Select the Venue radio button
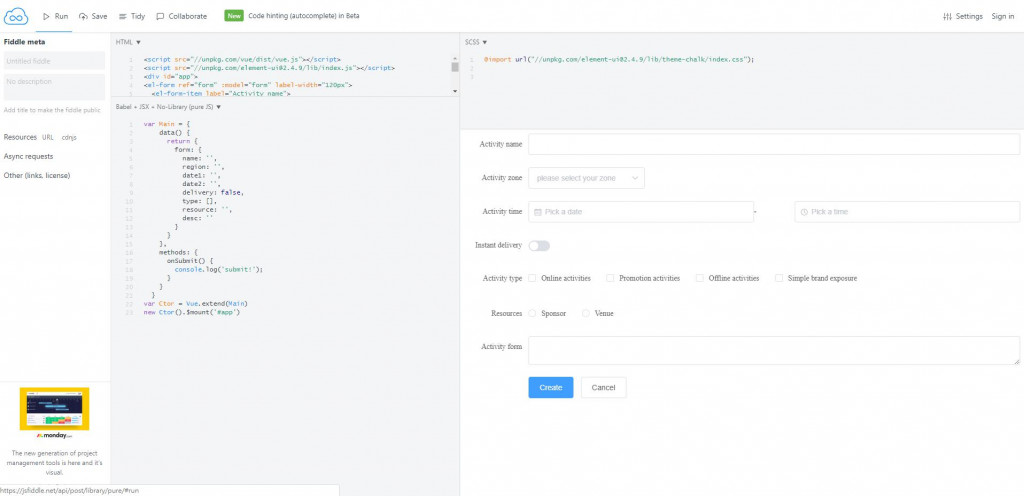Viewport: 1024px width, 496px height. tap(586, 313)
